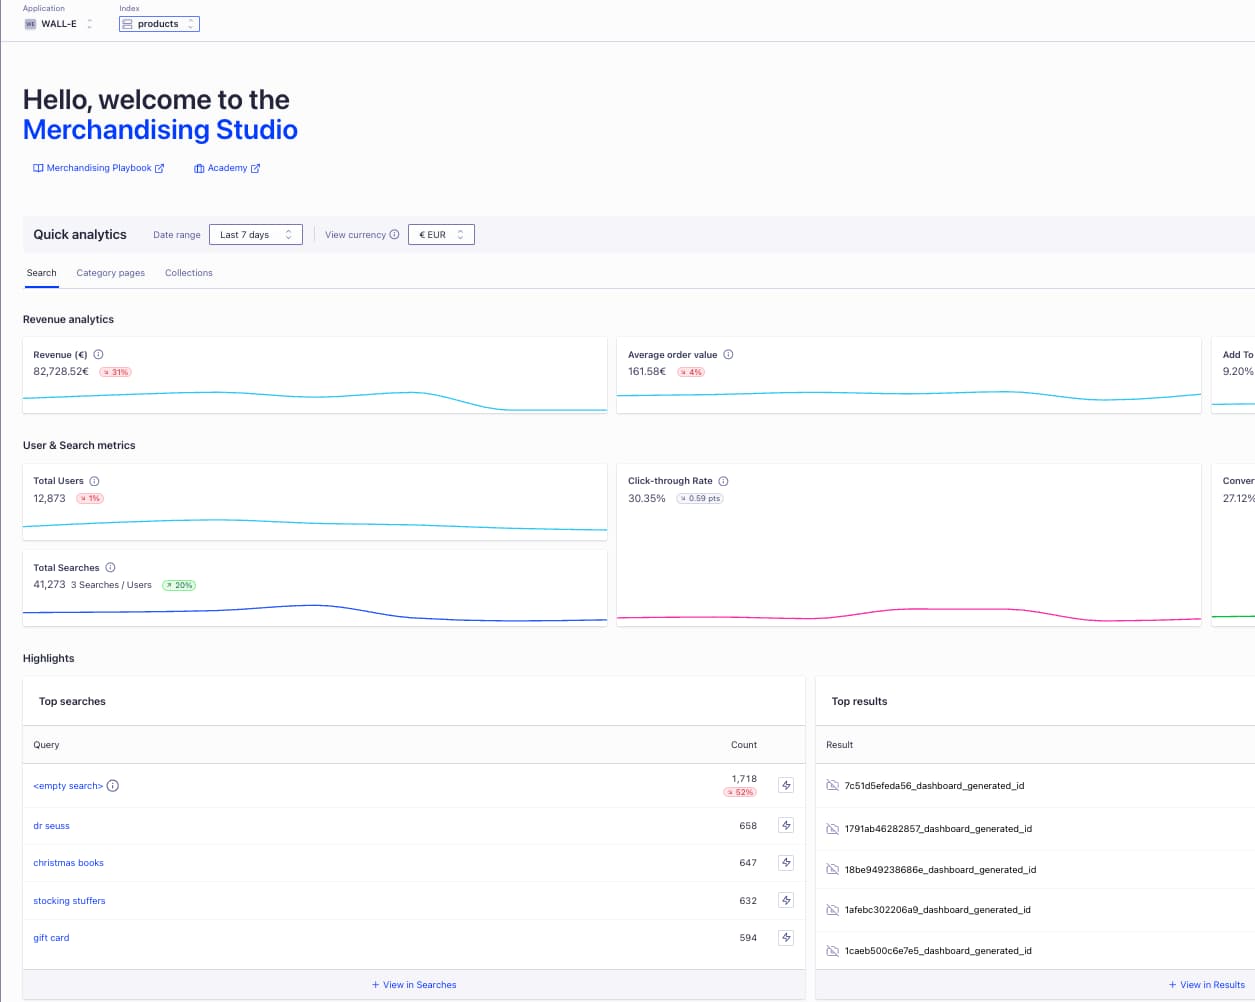Click info icon next to Click-through Rate

723,481
